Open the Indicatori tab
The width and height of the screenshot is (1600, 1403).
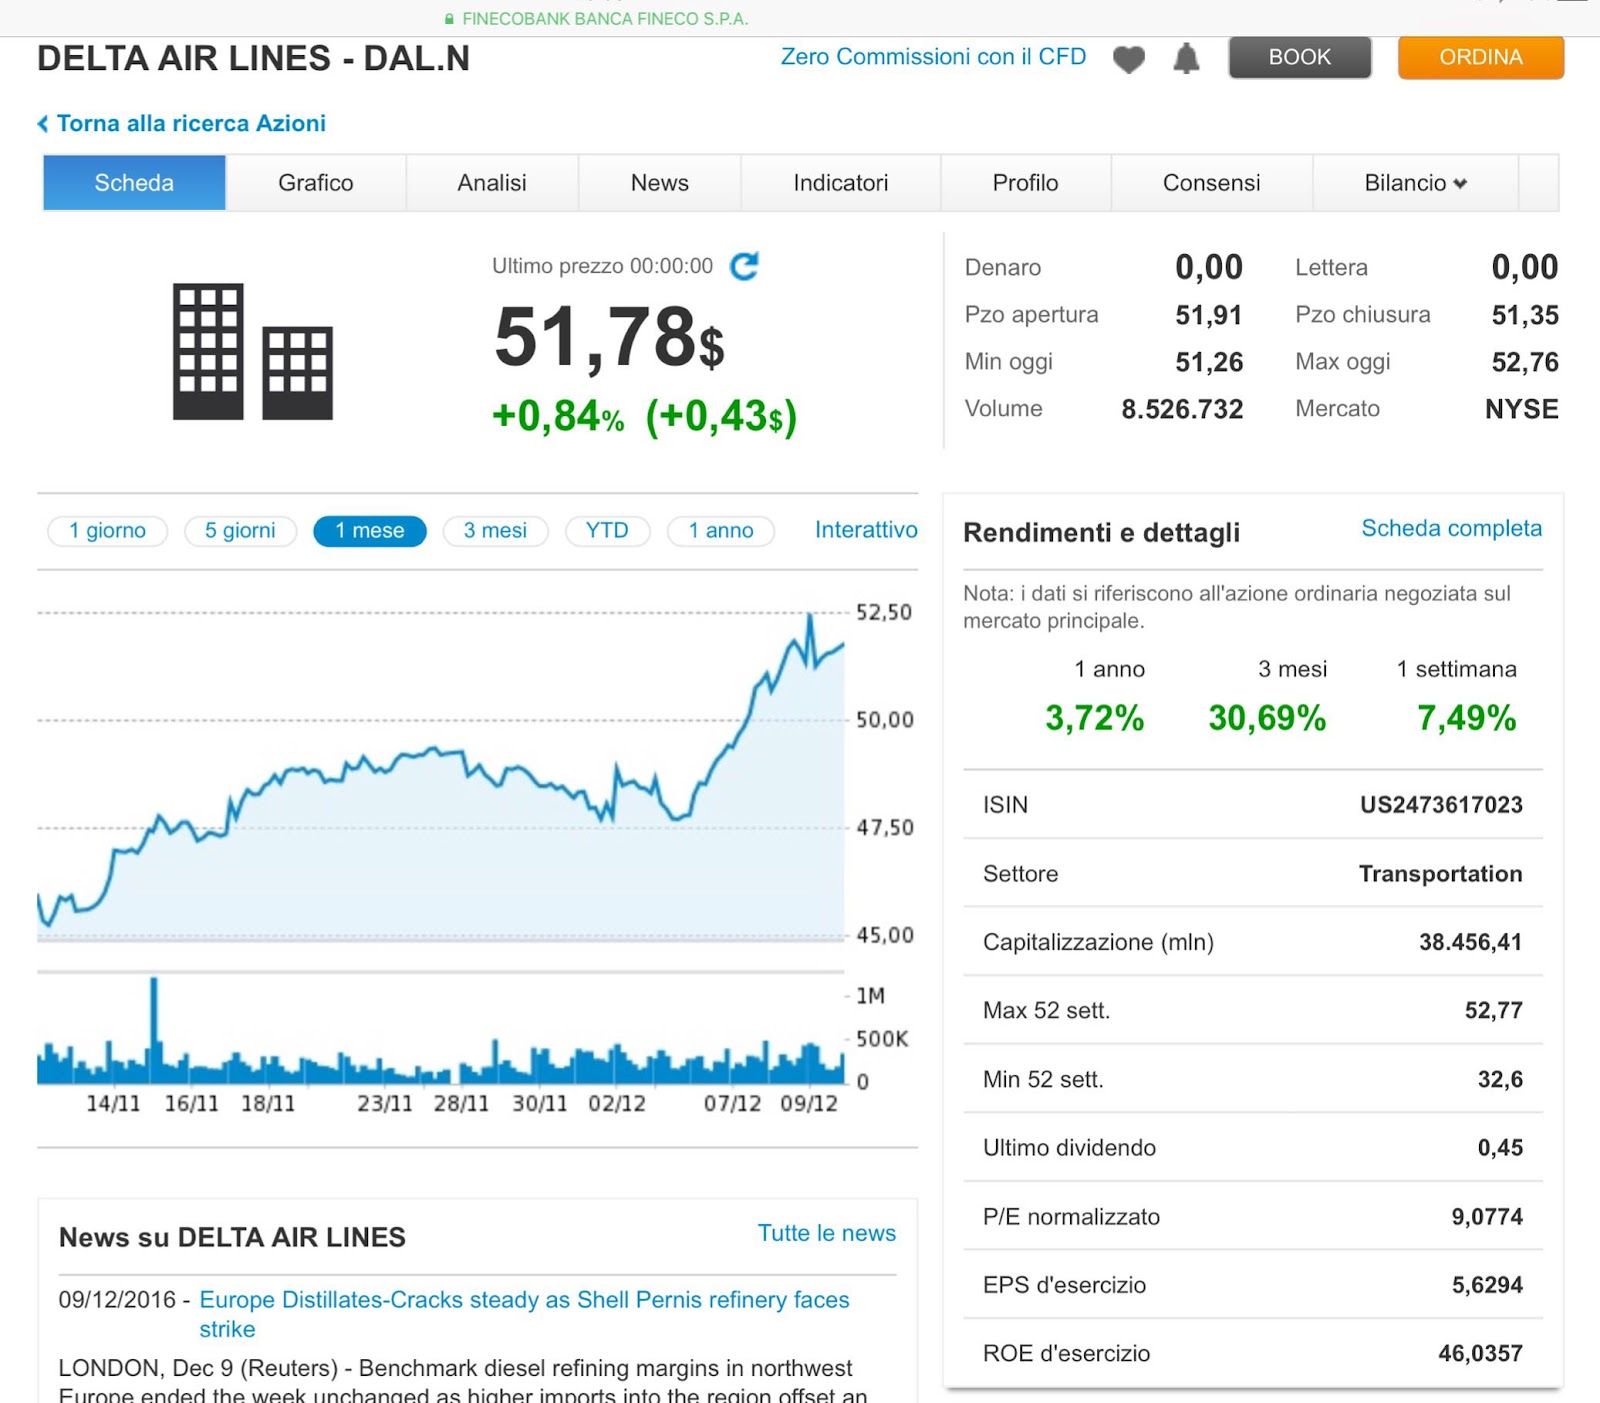pos(841,183)
